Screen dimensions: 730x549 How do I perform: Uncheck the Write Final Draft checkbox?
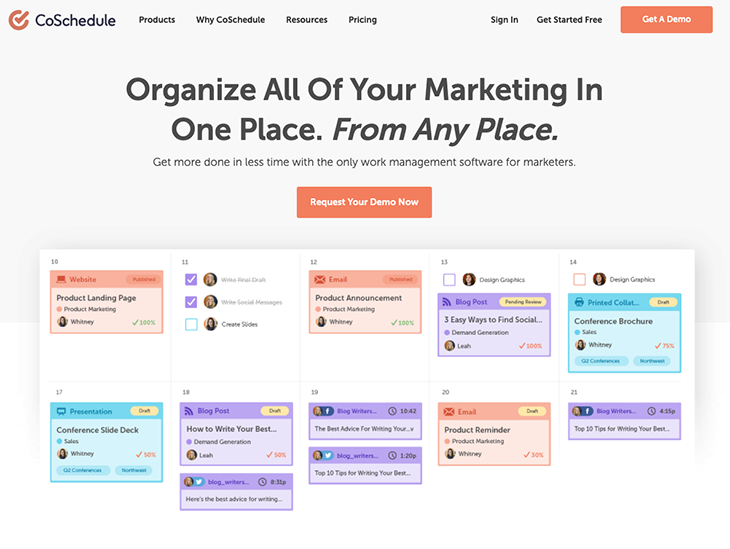click(x=191, y=279)
